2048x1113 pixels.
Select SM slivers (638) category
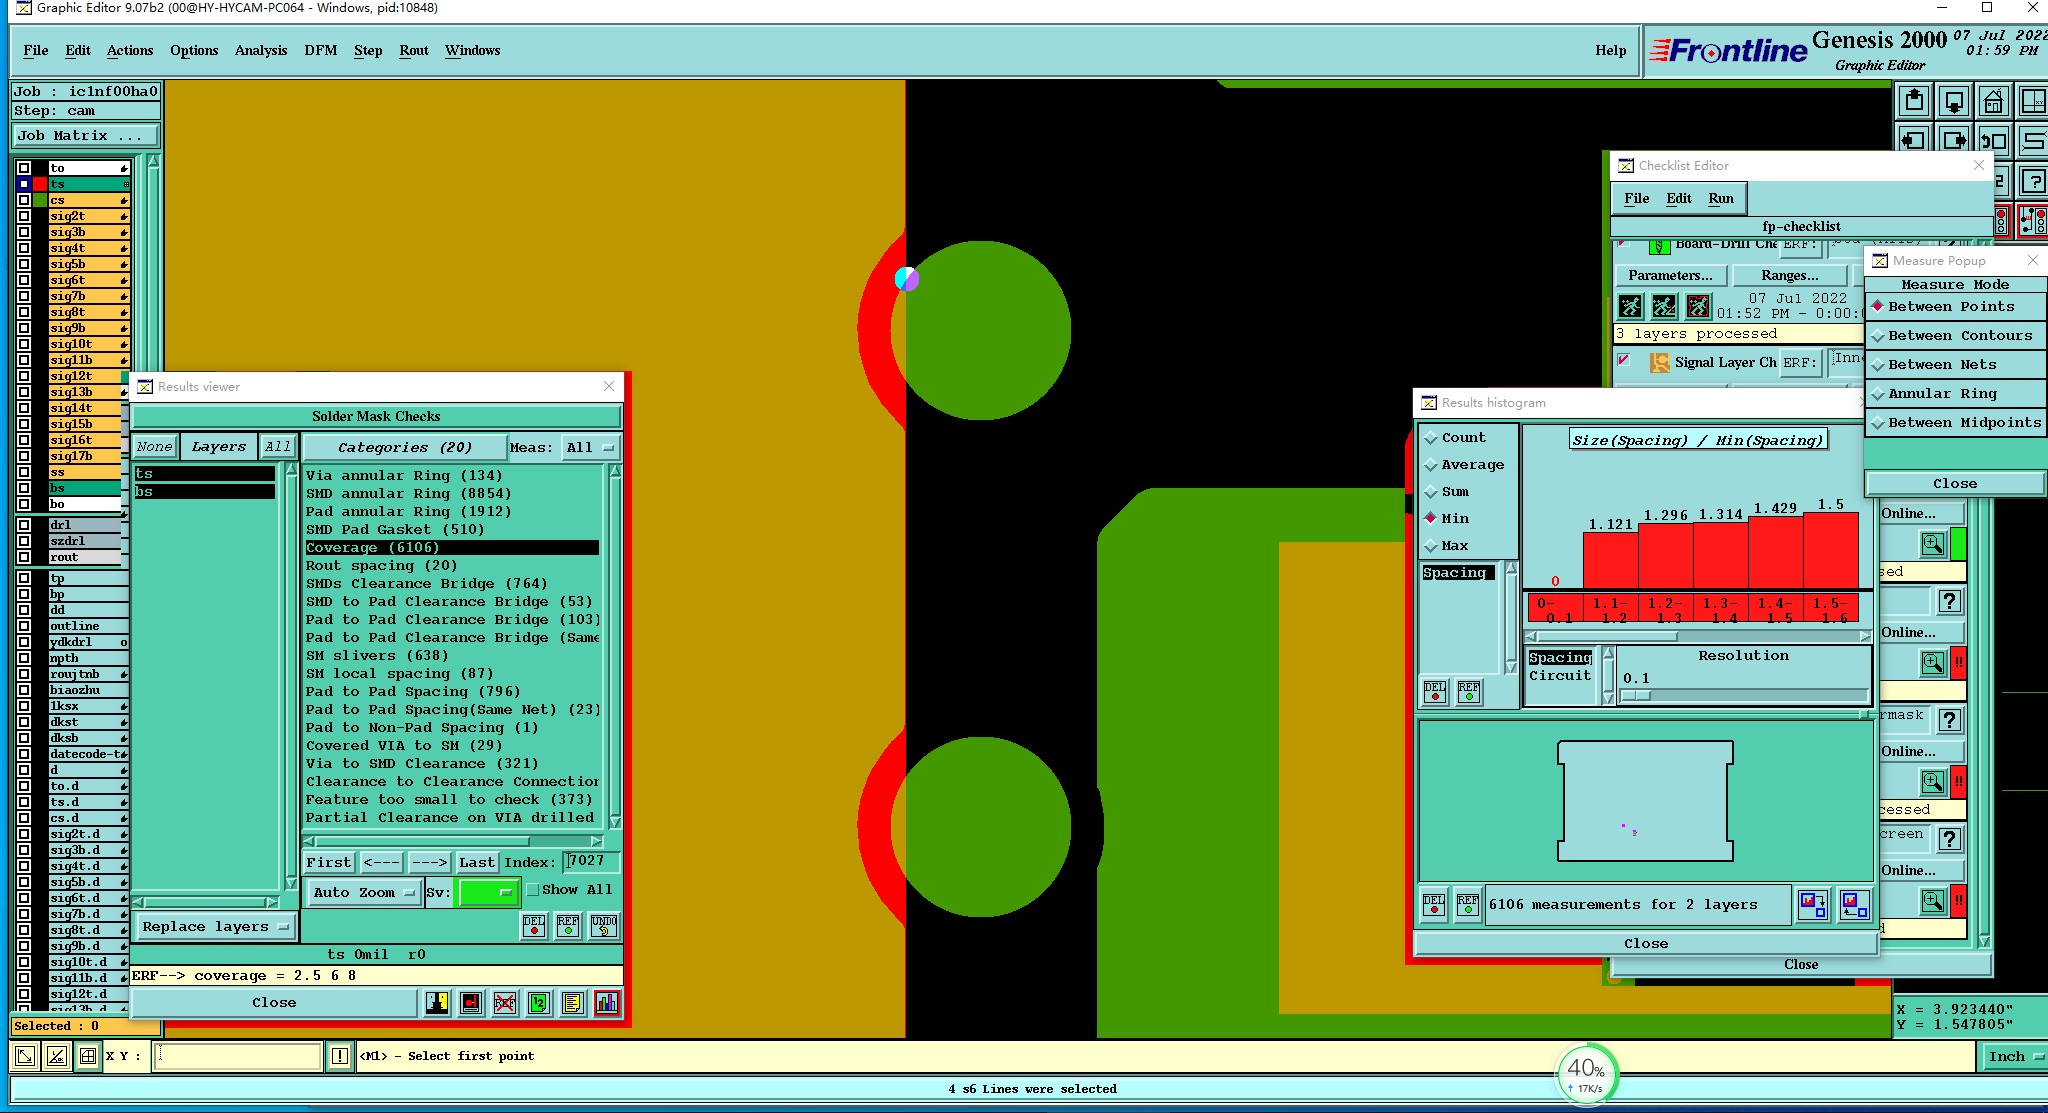click(376, 656)
